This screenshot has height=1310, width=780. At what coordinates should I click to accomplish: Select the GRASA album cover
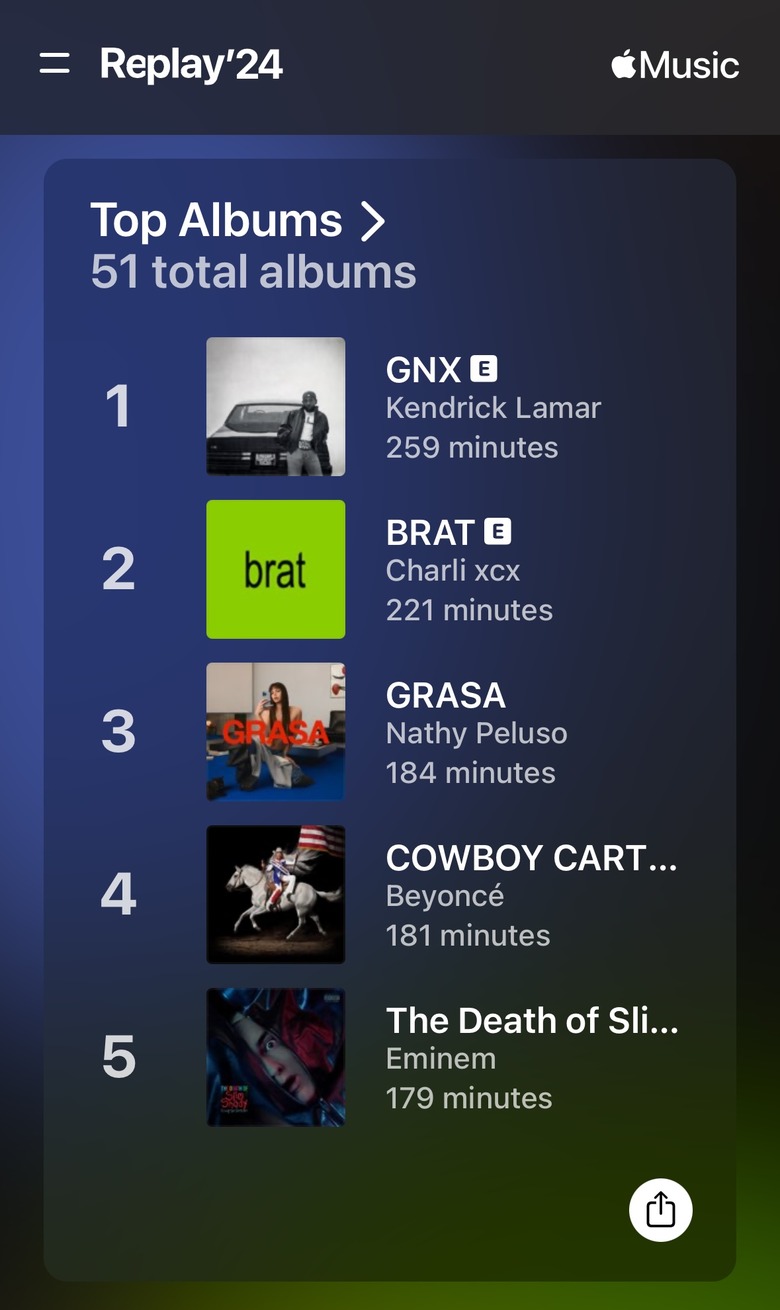pyautogui.click(x=276, y=732)
